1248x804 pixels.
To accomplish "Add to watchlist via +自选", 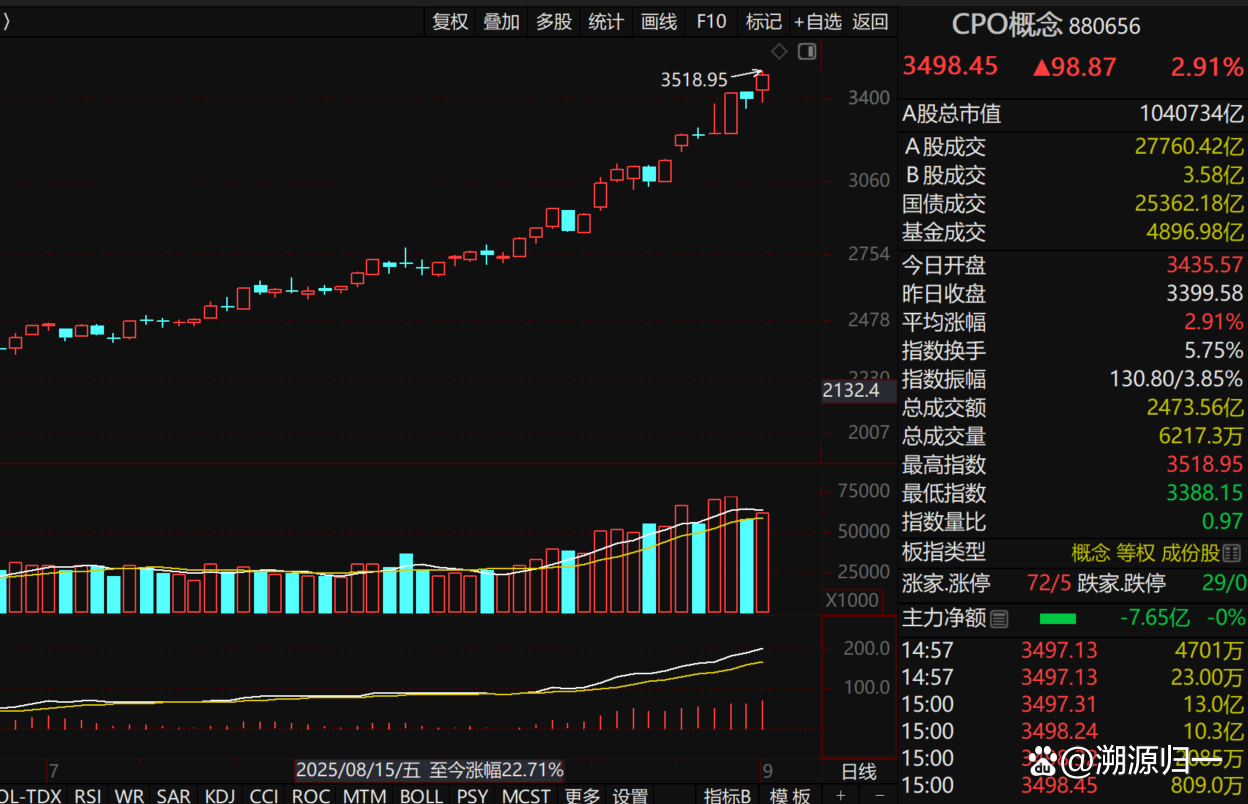I will pos(818,21).
